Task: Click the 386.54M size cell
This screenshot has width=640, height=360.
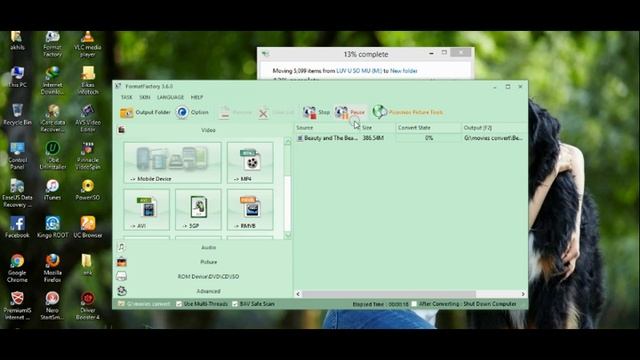Action: [373, 138]
